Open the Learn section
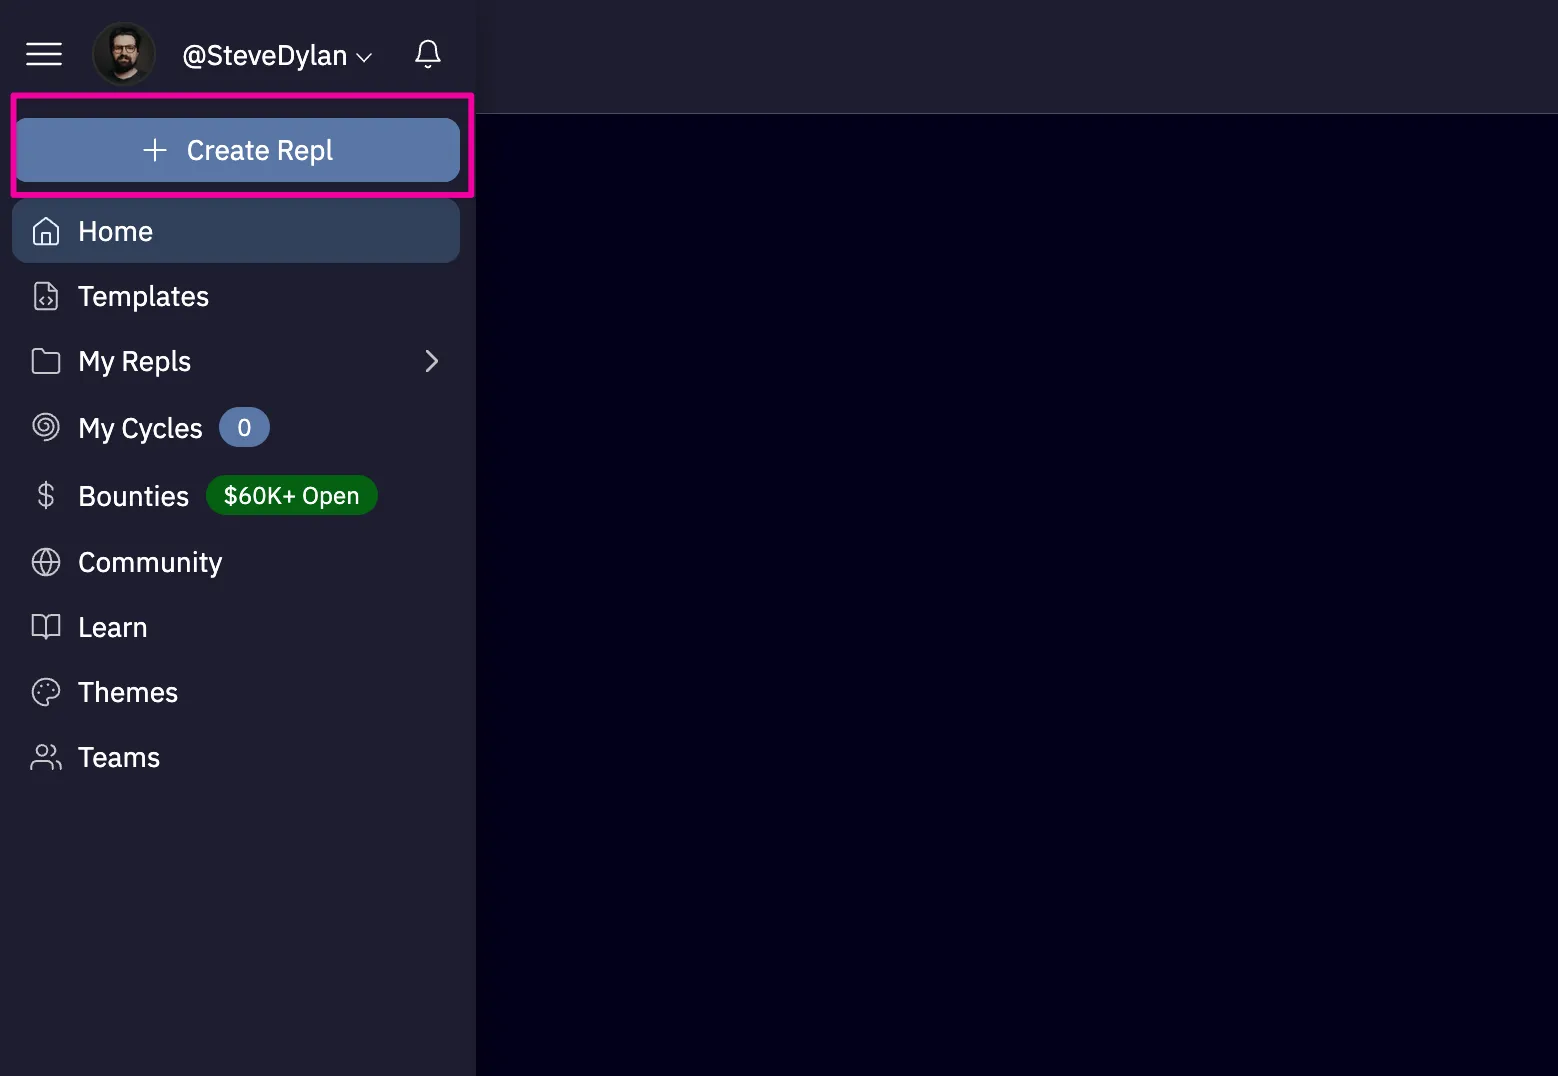 [236, 627]
